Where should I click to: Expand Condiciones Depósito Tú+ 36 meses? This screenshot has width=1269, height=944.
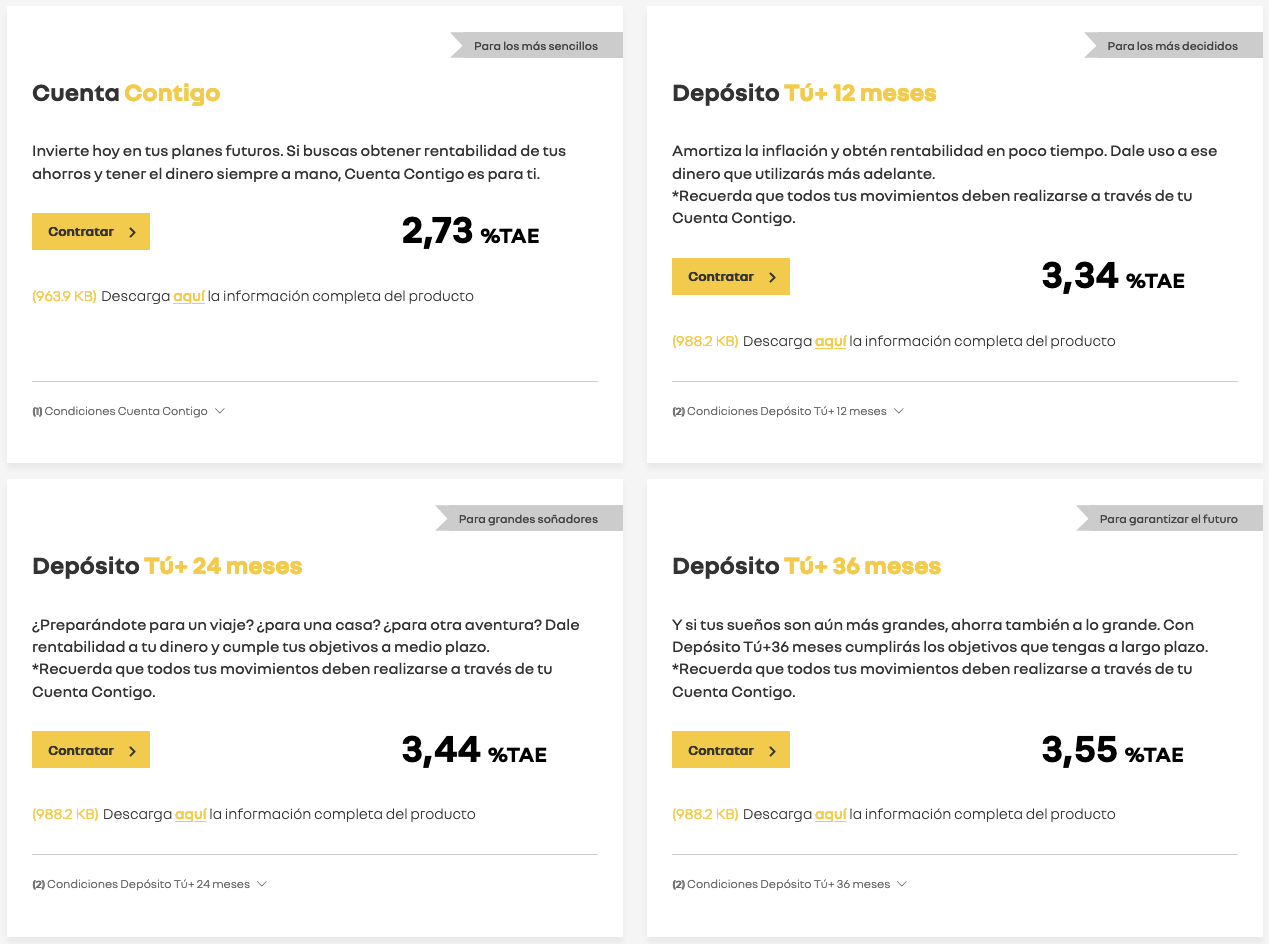[x=790, y=884]
